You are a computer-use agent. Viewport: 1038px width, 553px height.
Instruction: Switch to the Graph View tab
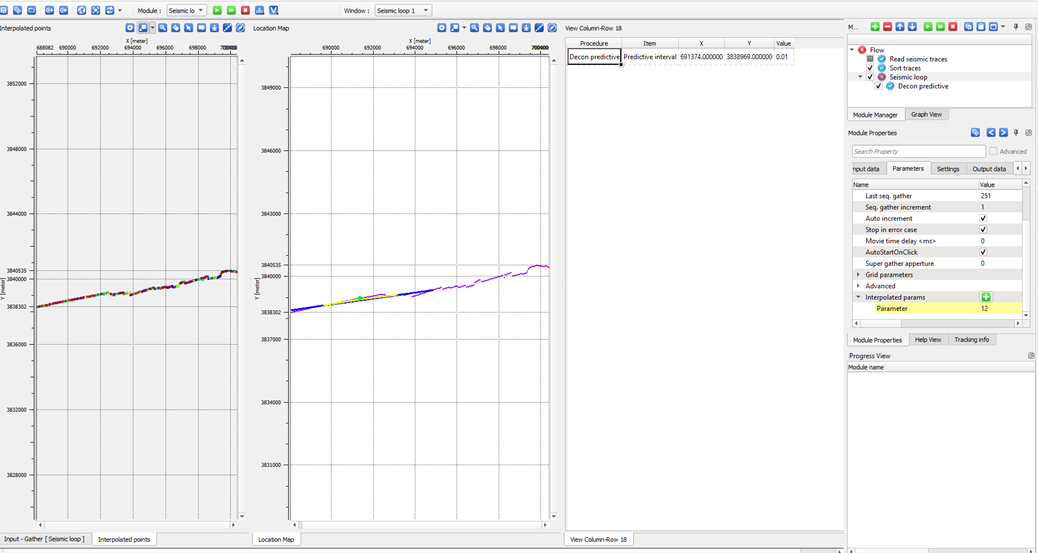point(926,115)
